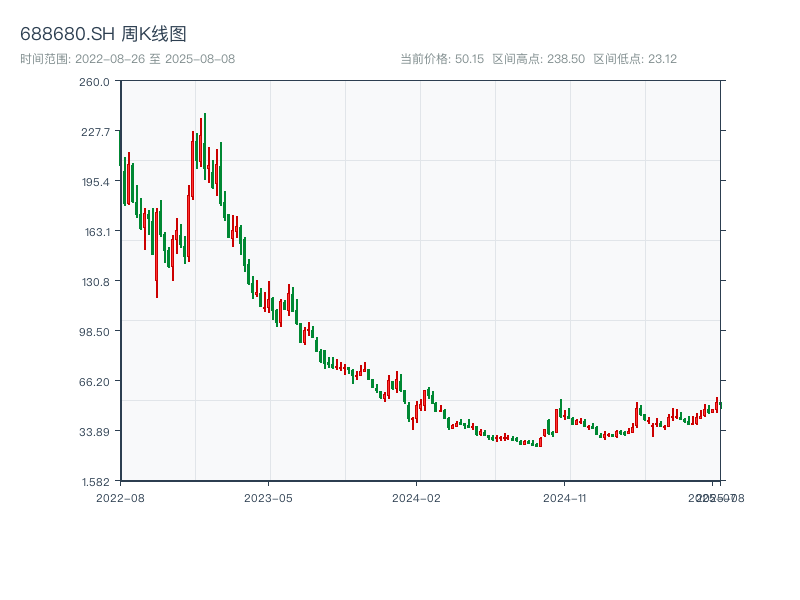
Task: Click the current price label 当前价格: 50.15
Action: click(442, 59)
